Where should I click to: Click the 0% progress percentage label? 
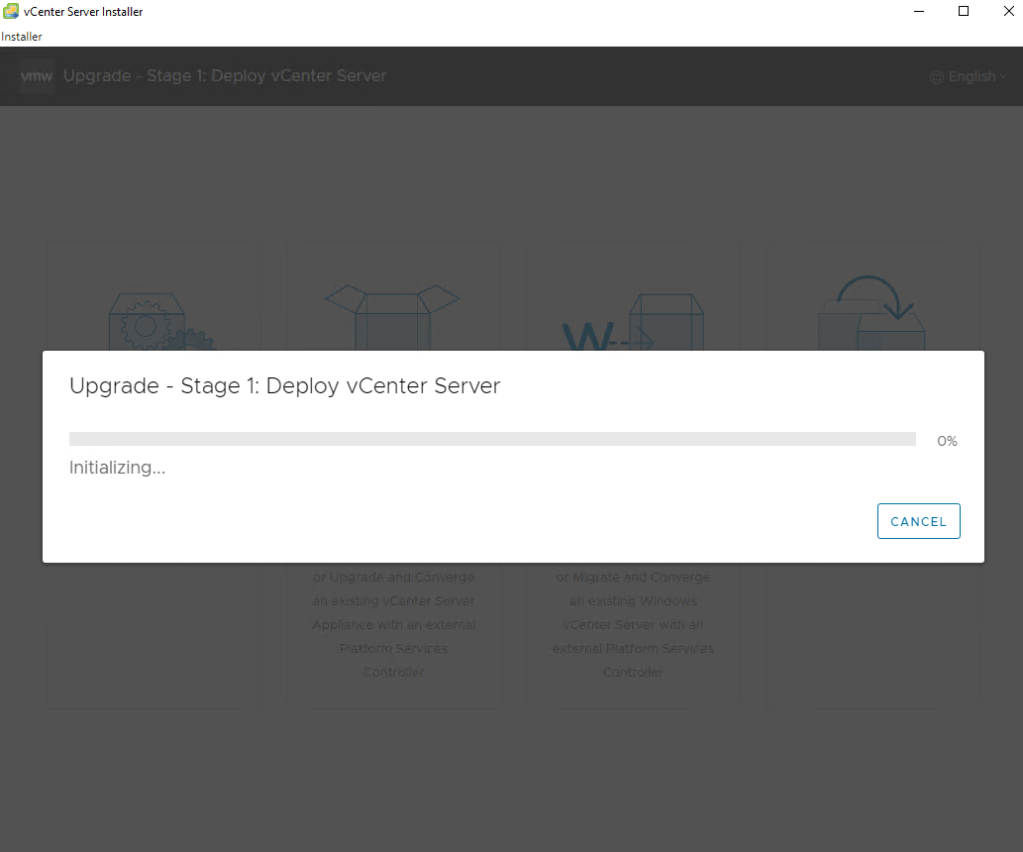pyautogui.click(x=946, y=441)
